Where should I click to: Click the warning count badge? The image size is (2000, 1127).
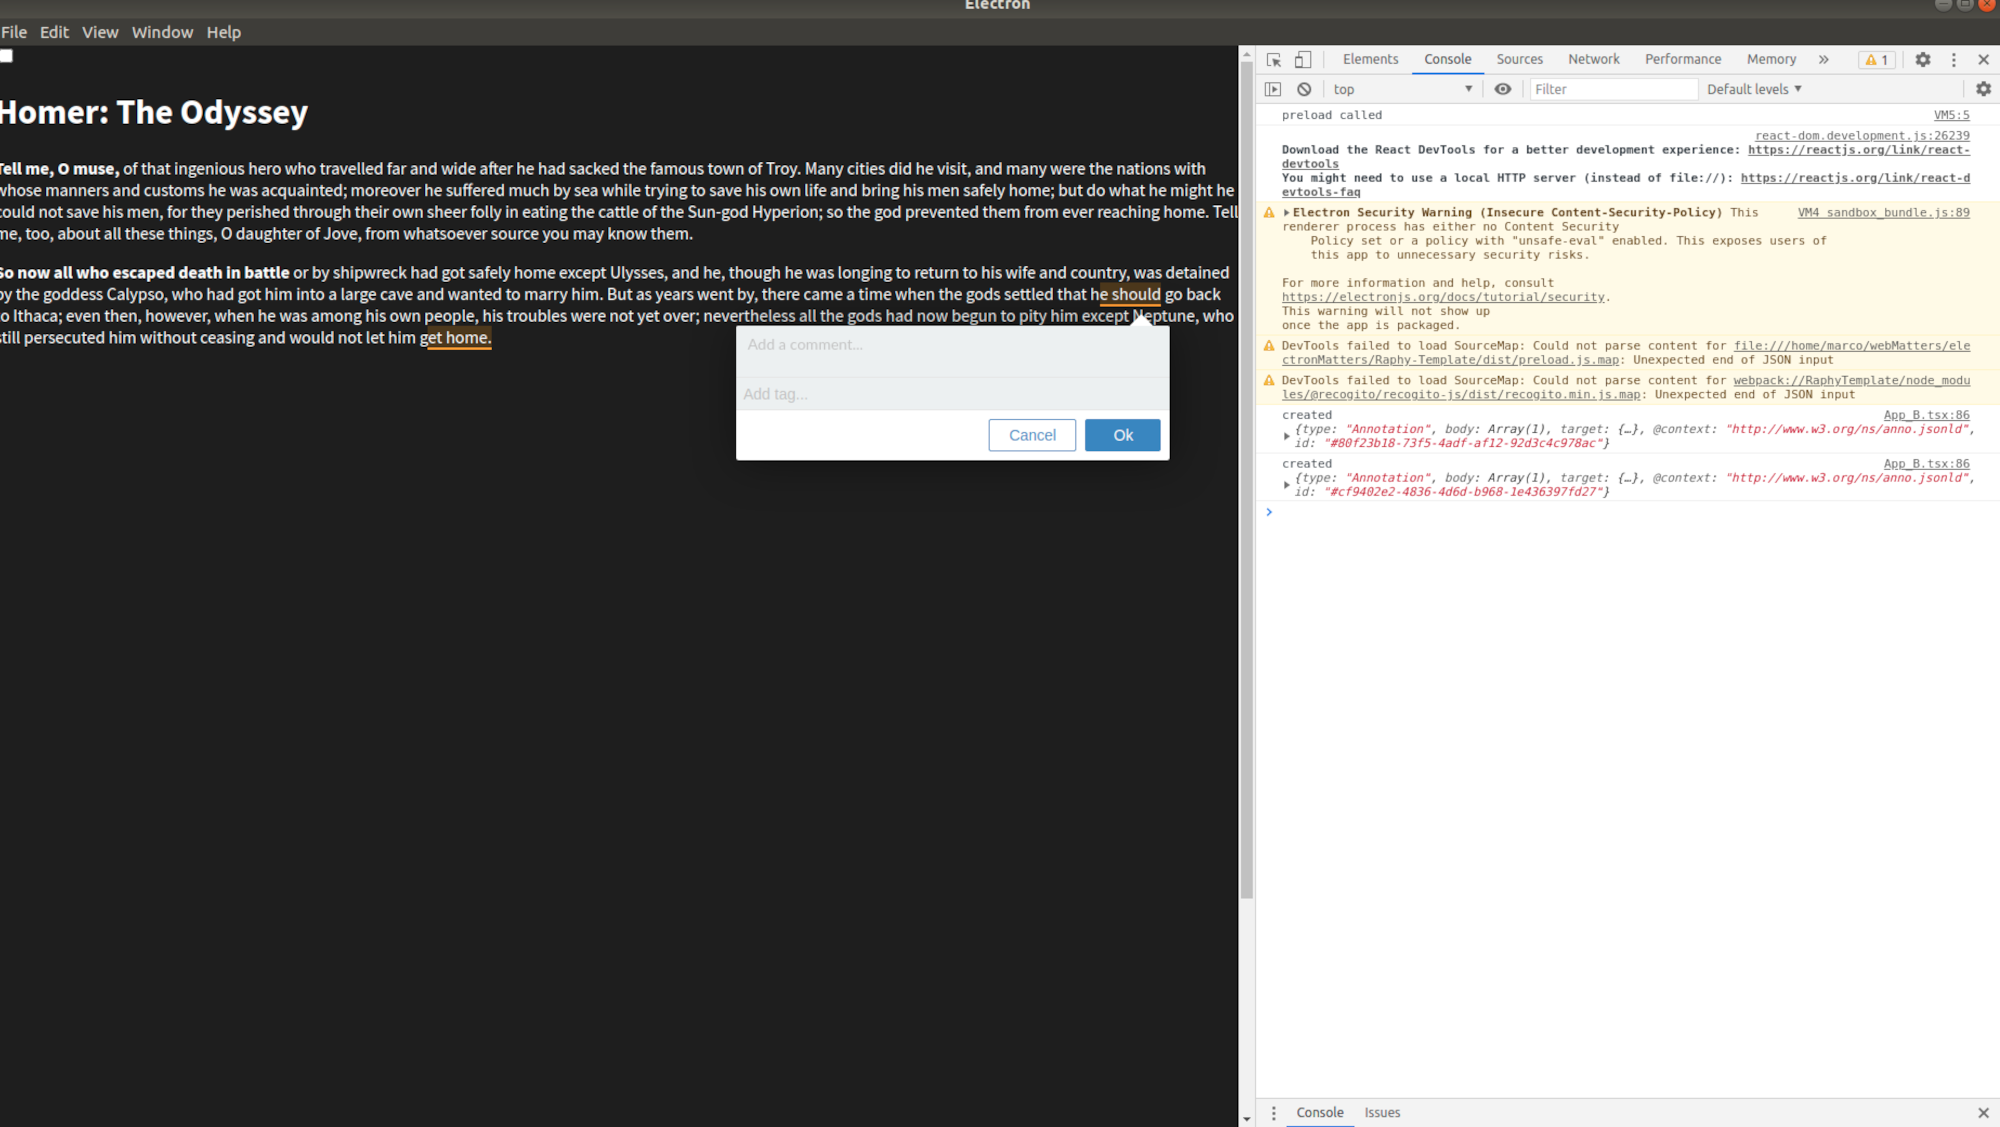pos(1876,59)
